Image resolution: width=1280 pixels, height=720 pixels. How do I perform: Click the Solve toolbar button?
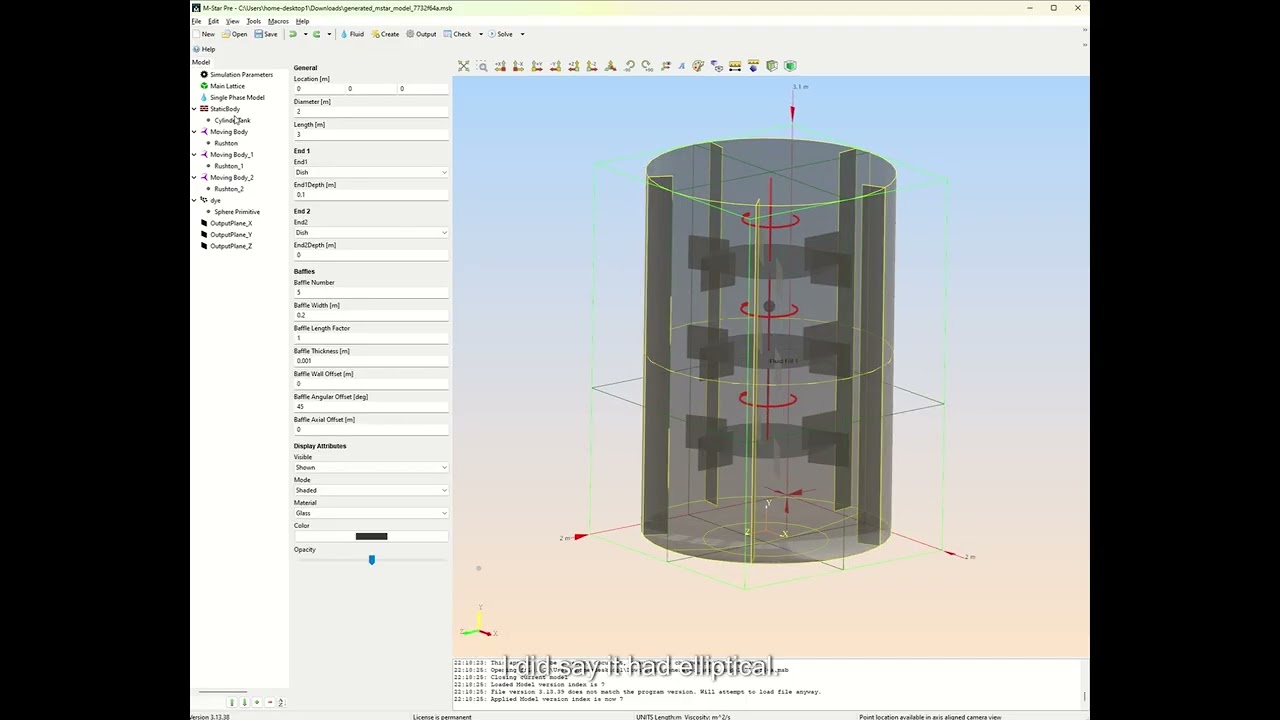(500, 34)
